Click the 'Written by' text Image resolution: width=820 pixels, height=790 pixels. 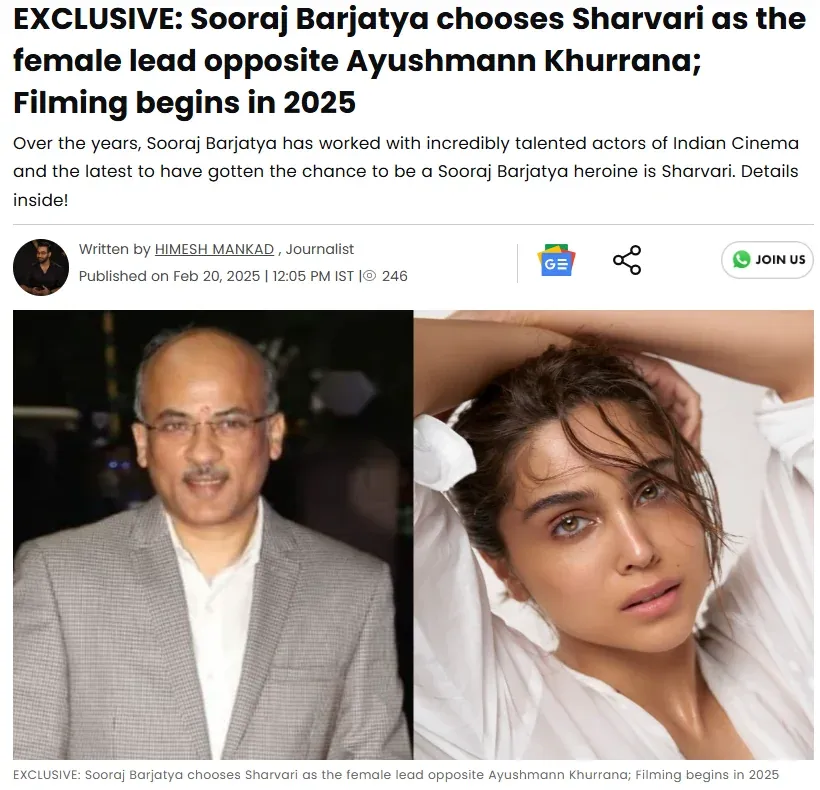pyautogui.click(x=115, y=249)
